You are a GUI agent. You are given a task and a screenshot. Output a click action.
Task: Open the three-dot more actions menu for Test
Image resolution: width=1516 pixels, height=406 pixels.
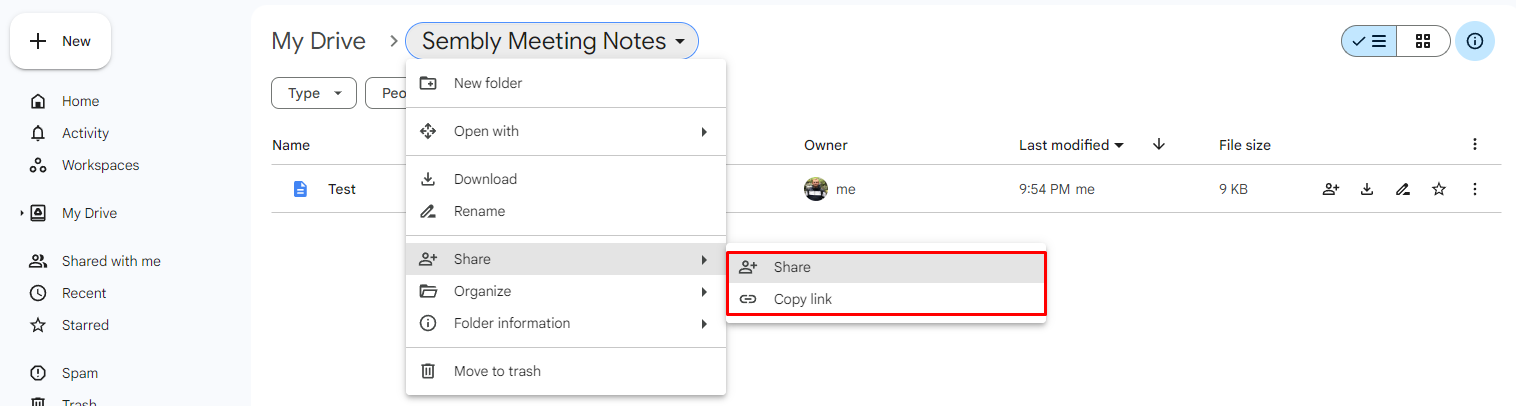[1475, 189]
